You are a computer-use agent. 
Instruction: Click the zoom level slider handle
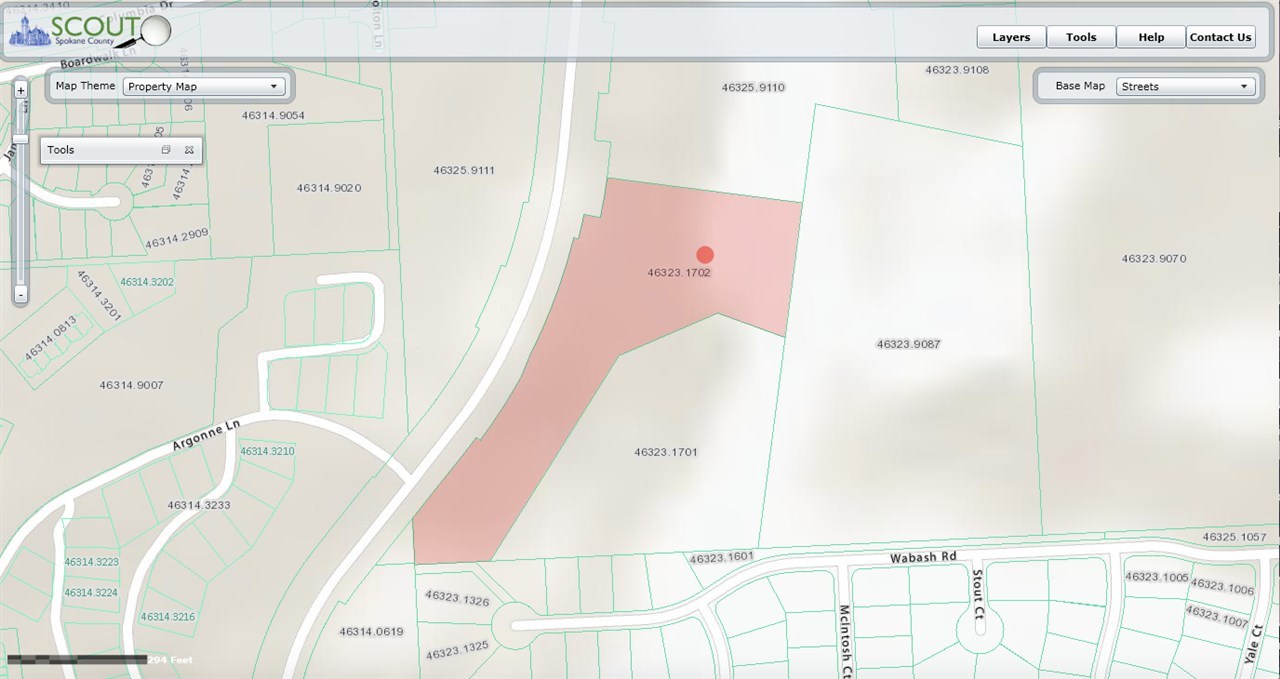21,138
